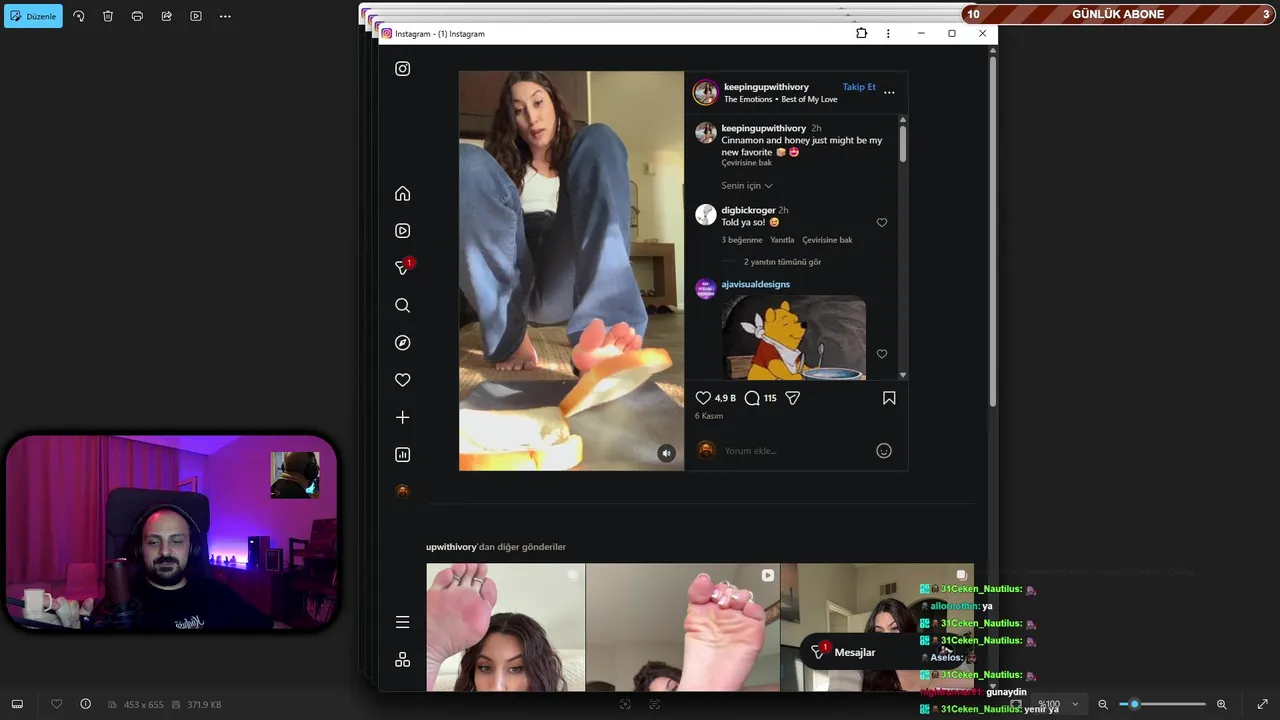Open emoji picker beside comment field
Screen dimensions: 1280x720
tap(884, 451)
